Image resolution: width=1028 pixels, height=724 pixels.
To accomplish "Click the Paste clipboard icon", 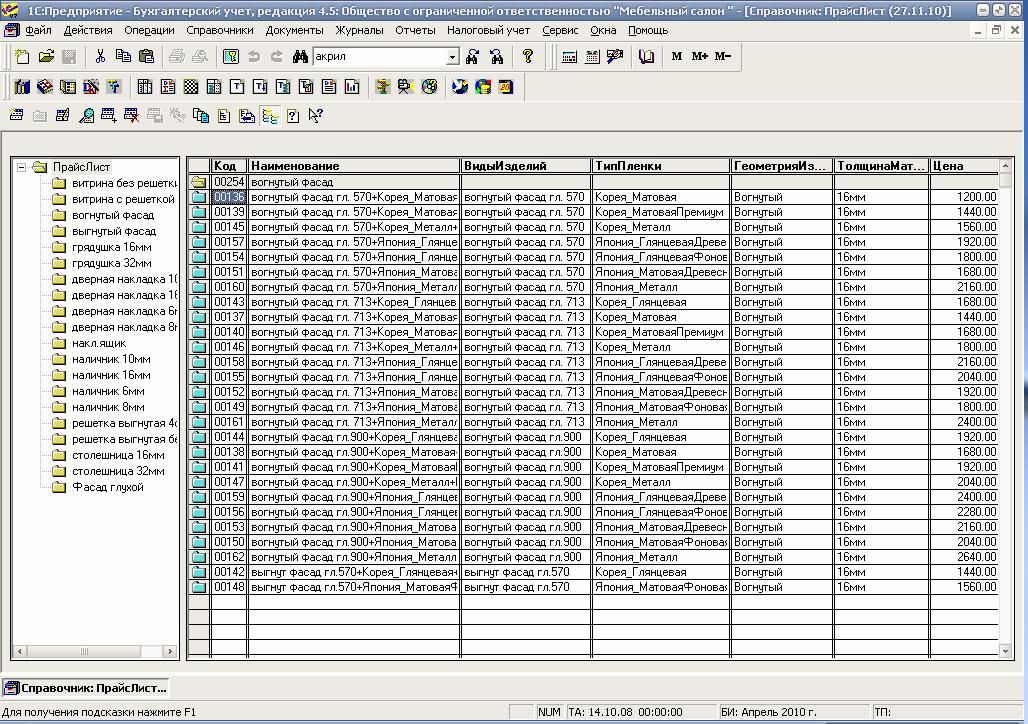I will 146,56.
